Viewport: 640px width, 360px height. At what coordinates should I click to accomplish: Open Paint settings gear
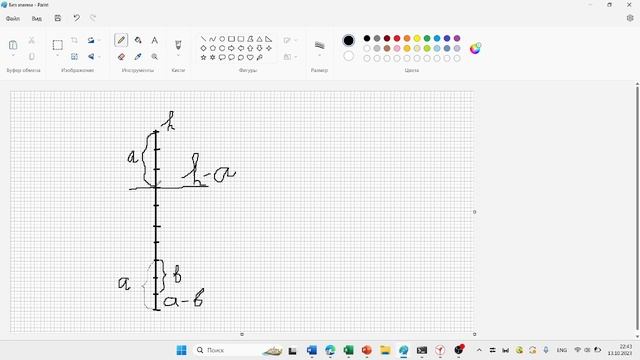(630, 18)
